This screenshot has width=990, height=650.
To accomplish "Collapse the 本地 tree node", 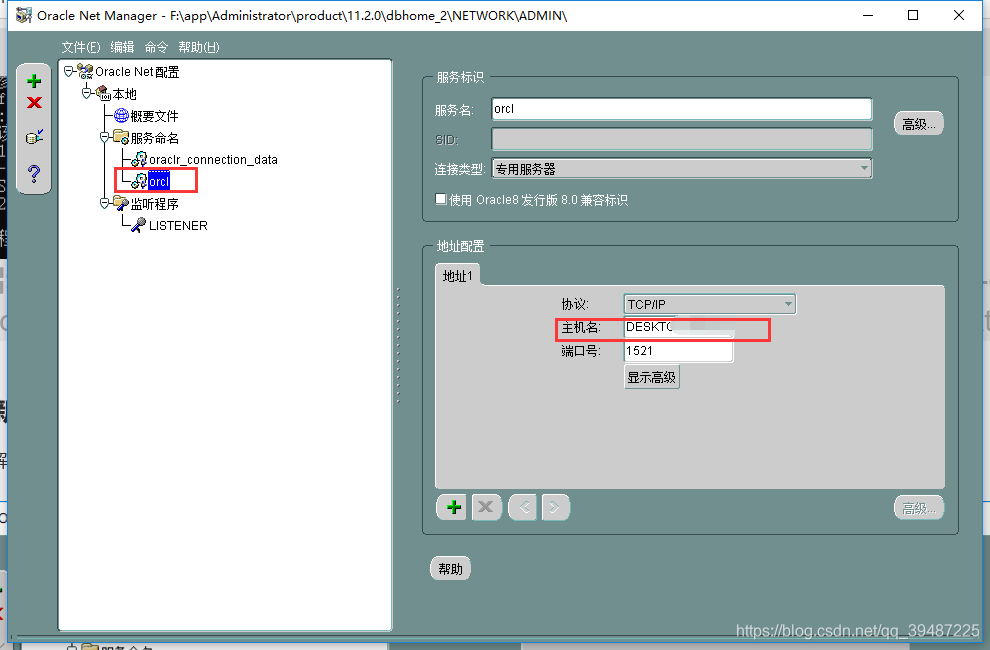I will click(x=86, y=93).
